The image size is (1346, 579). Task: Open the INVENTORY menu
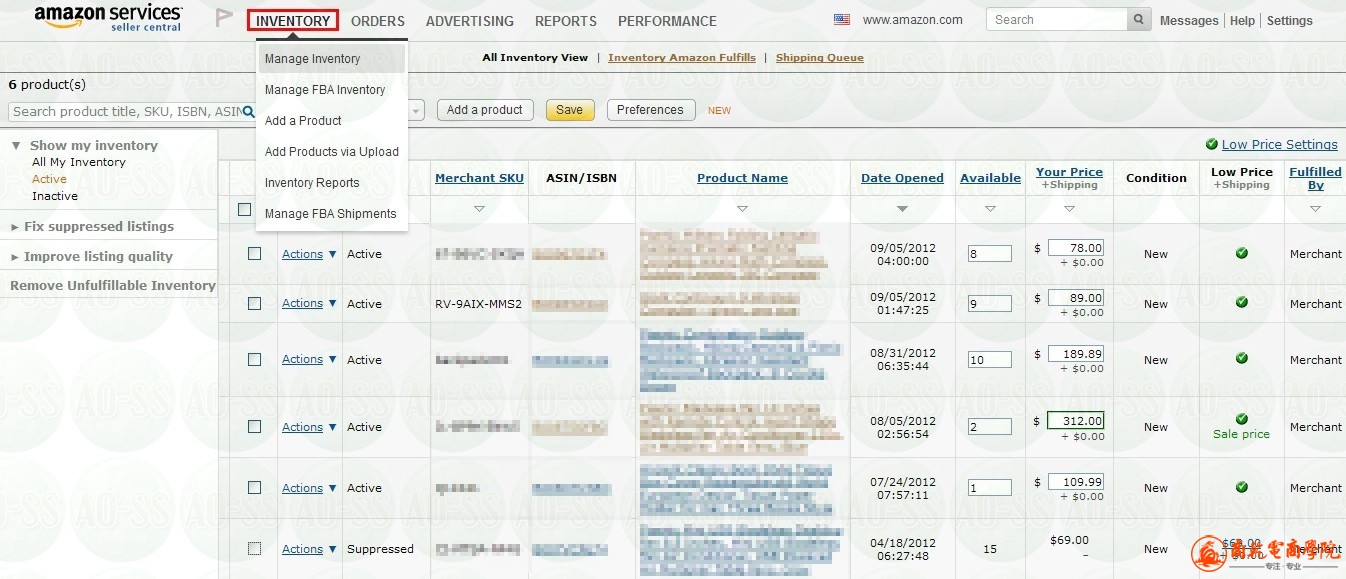(293, 20)
